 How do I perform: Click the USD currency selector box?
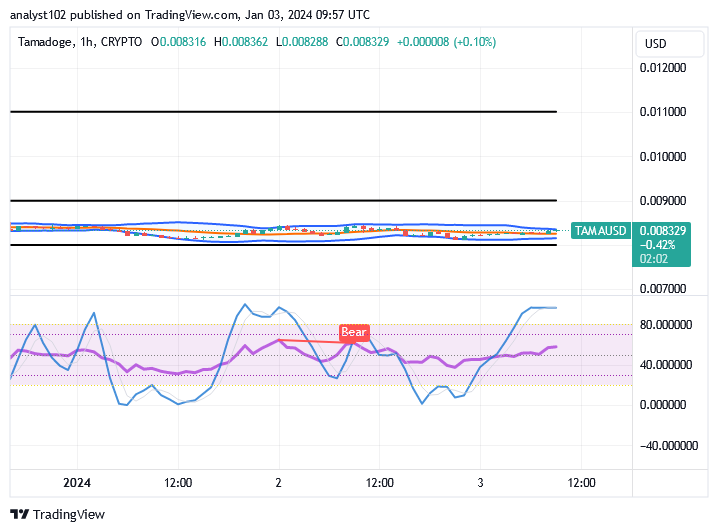tap(669, 44)
